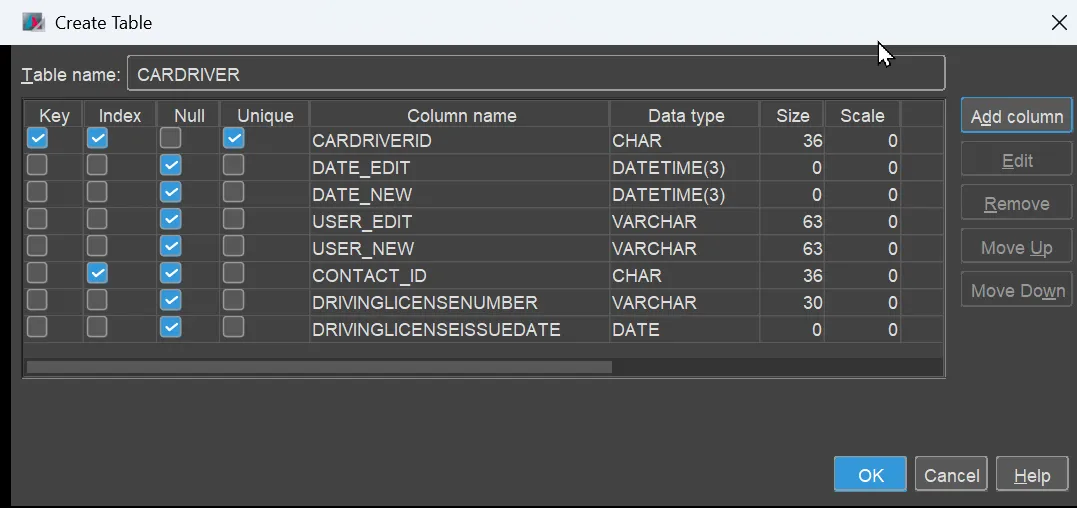Enable Unique for DRIVINGLICENSEISSUEDATE row

234,327
